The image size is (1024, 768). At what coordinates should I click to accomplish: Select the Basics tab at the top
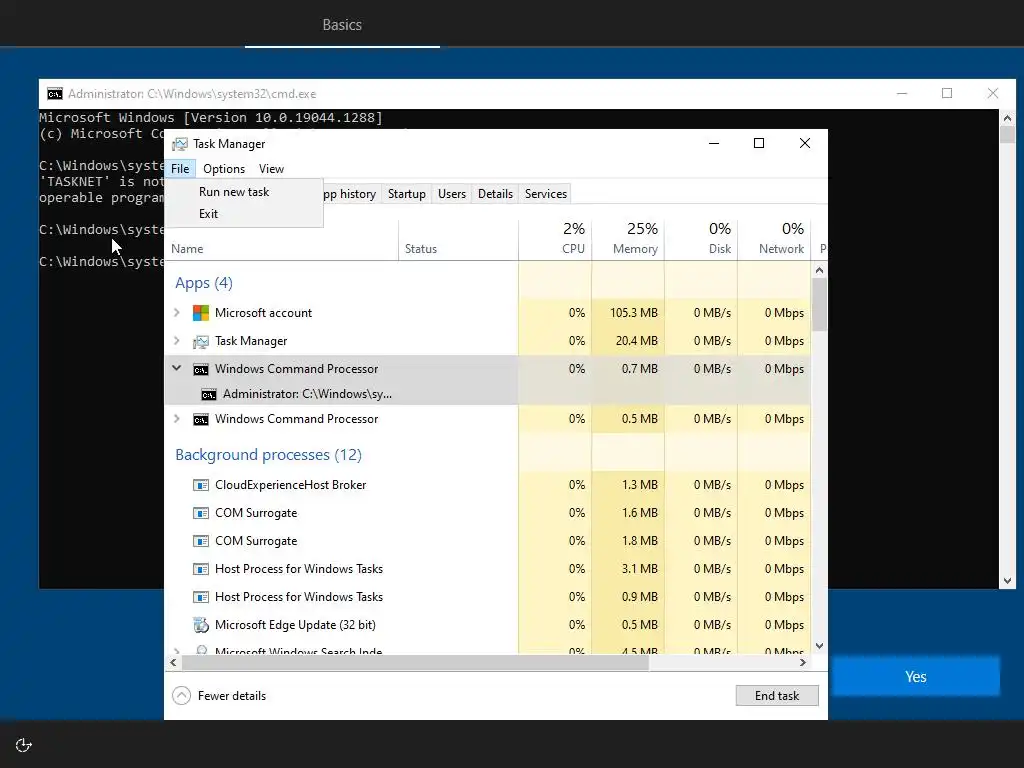342,25
